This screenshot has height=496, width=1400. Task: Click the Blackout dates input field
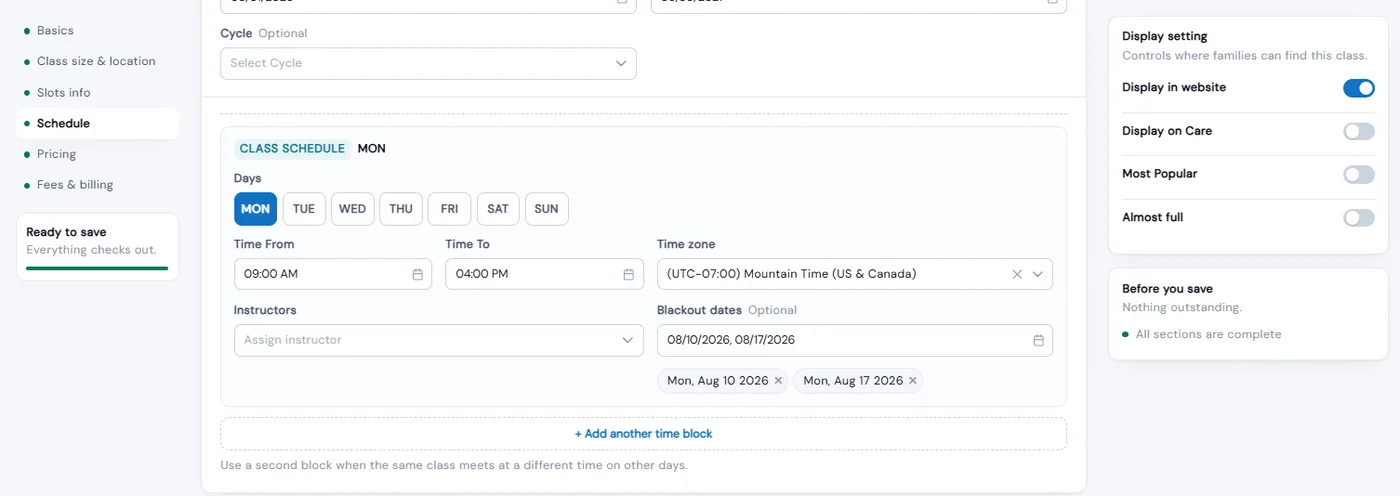tap(855, 340)
